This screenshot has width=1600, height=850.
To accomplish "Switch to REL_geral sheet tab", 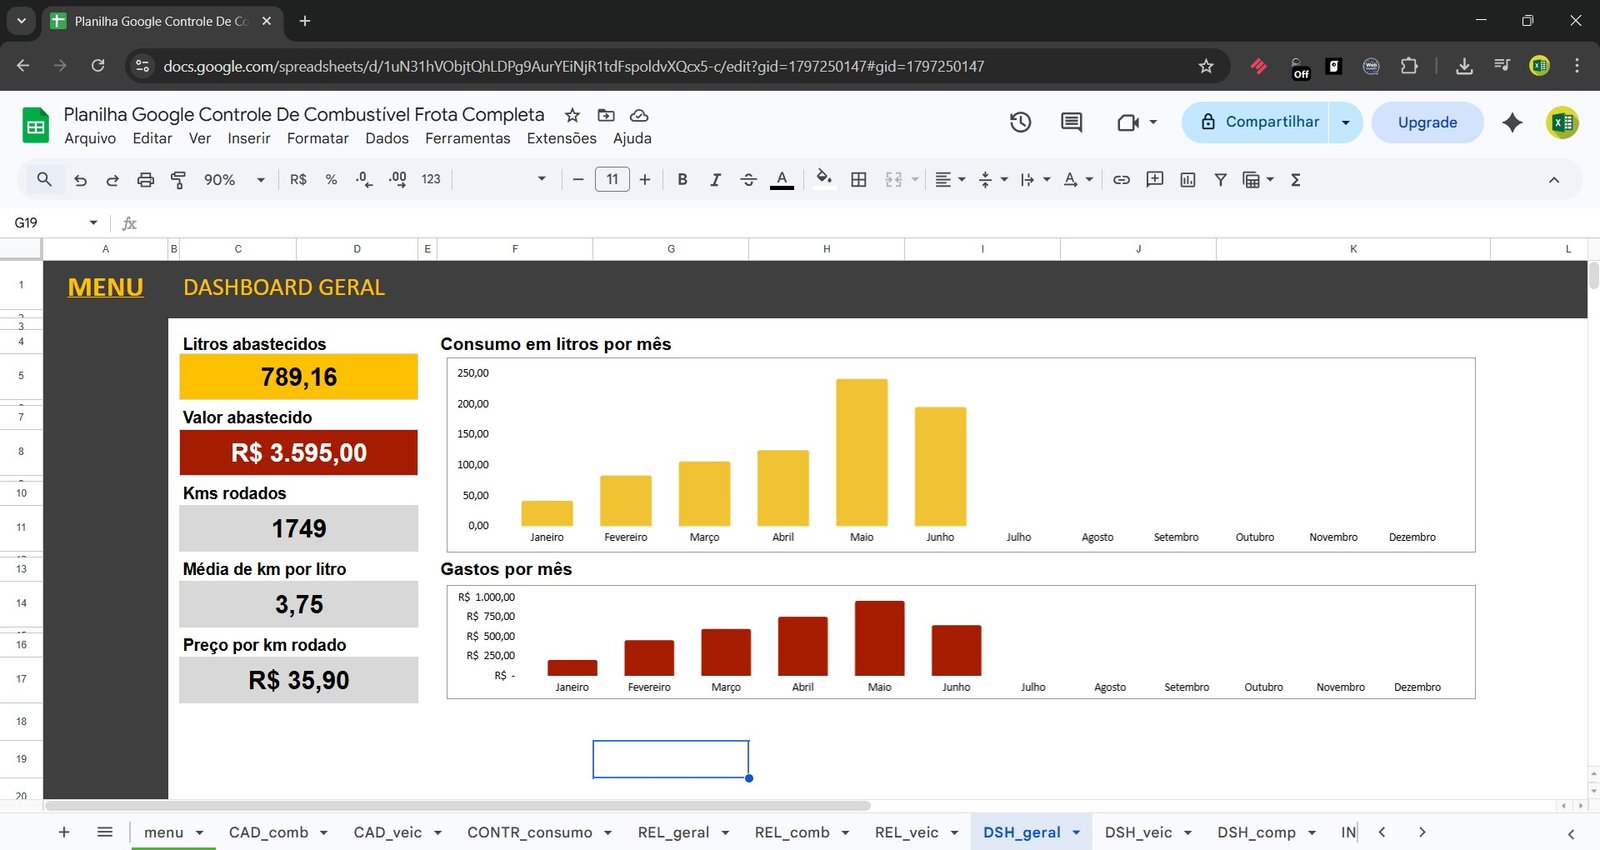I will pos(673,832).
